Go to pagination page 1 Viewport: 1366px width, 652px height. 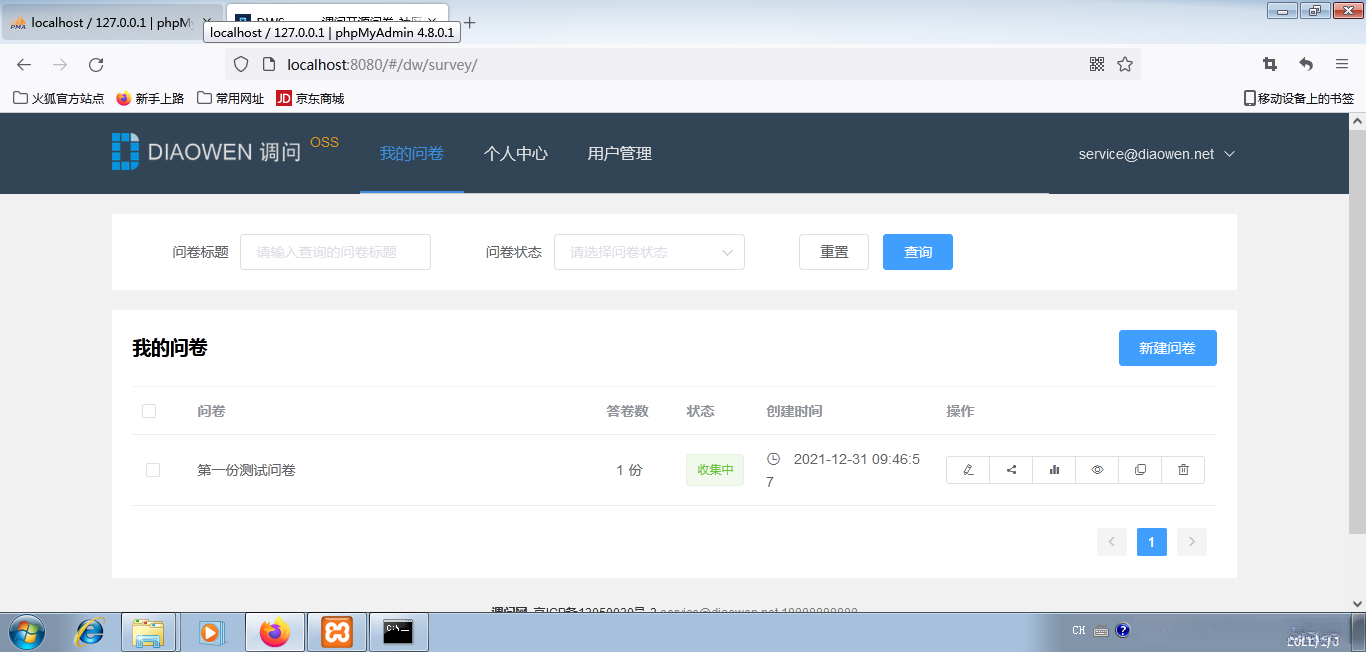1152,542
